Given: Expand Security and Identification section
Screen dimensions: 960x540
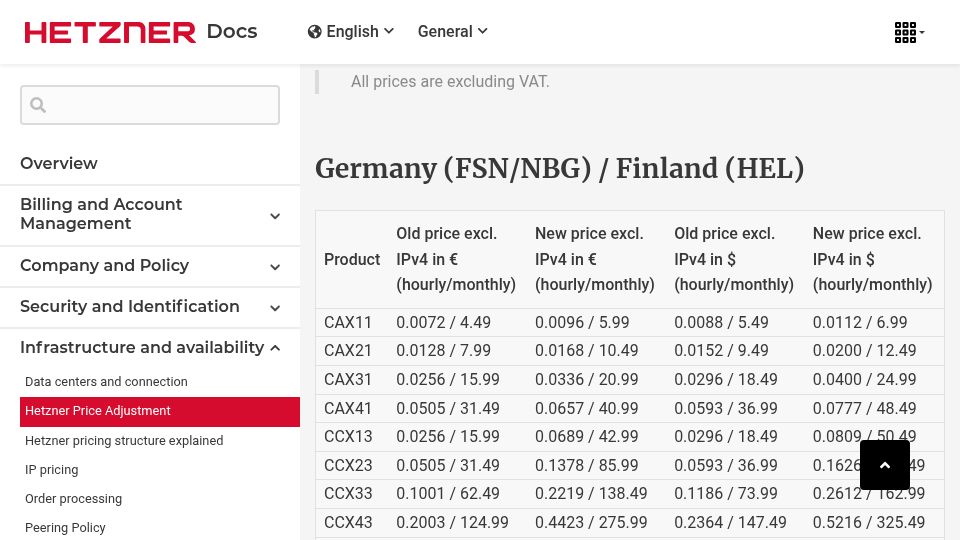Looking at the screenshot, I should point(150,307).
